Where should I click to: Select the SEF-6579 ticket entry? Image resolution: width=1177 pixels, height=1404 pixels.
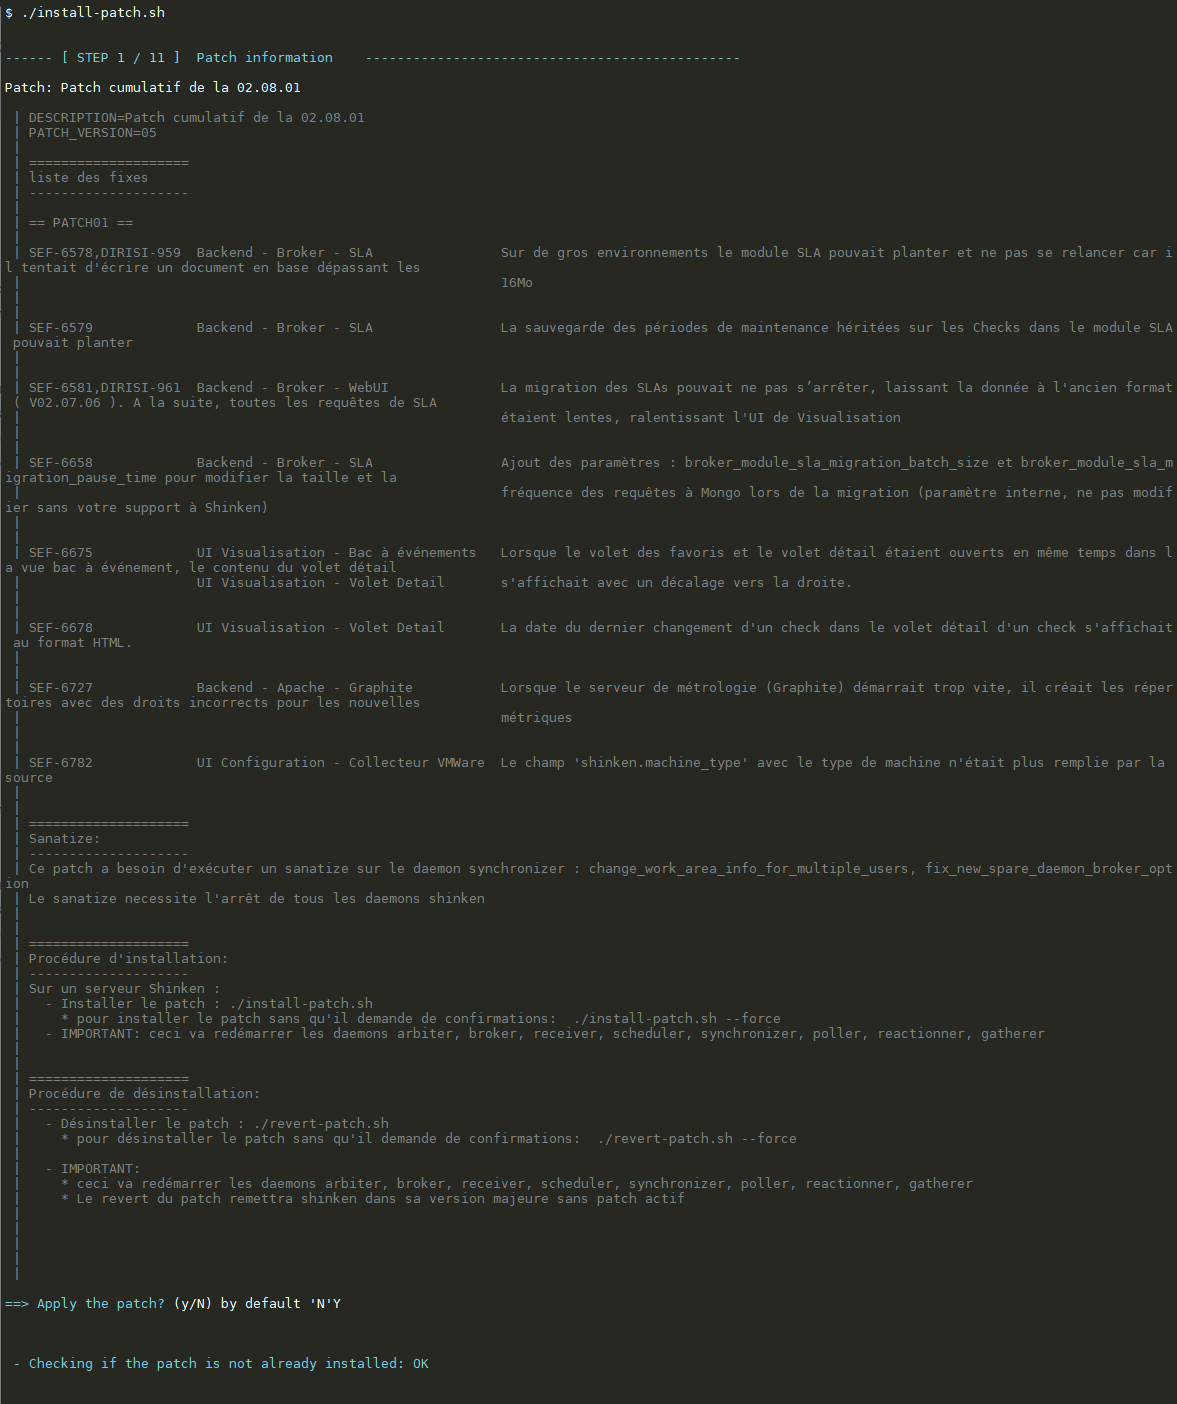point(61,328)
